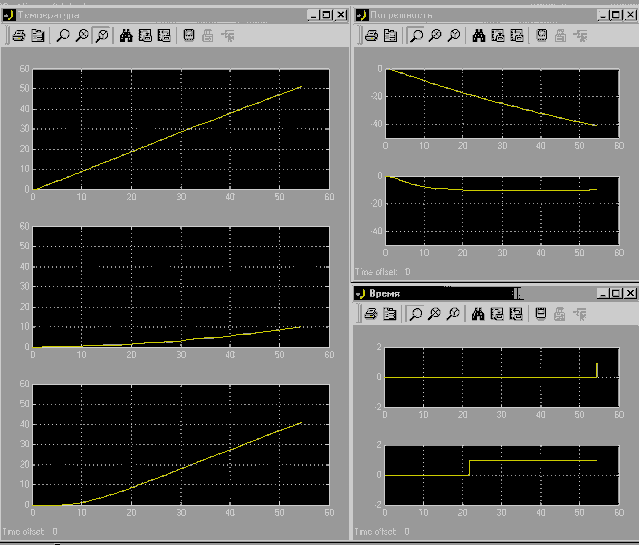Select Zoom tool in the Температура scope
Screen dimensions: 639x545
[x=63, y=36]
